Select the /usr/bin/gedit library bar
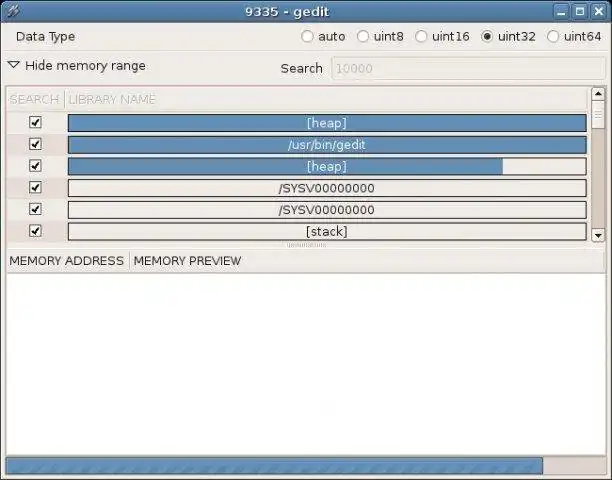Image resolution: width=612 pixels, height=480 pixels. click(x=327, y=145)
